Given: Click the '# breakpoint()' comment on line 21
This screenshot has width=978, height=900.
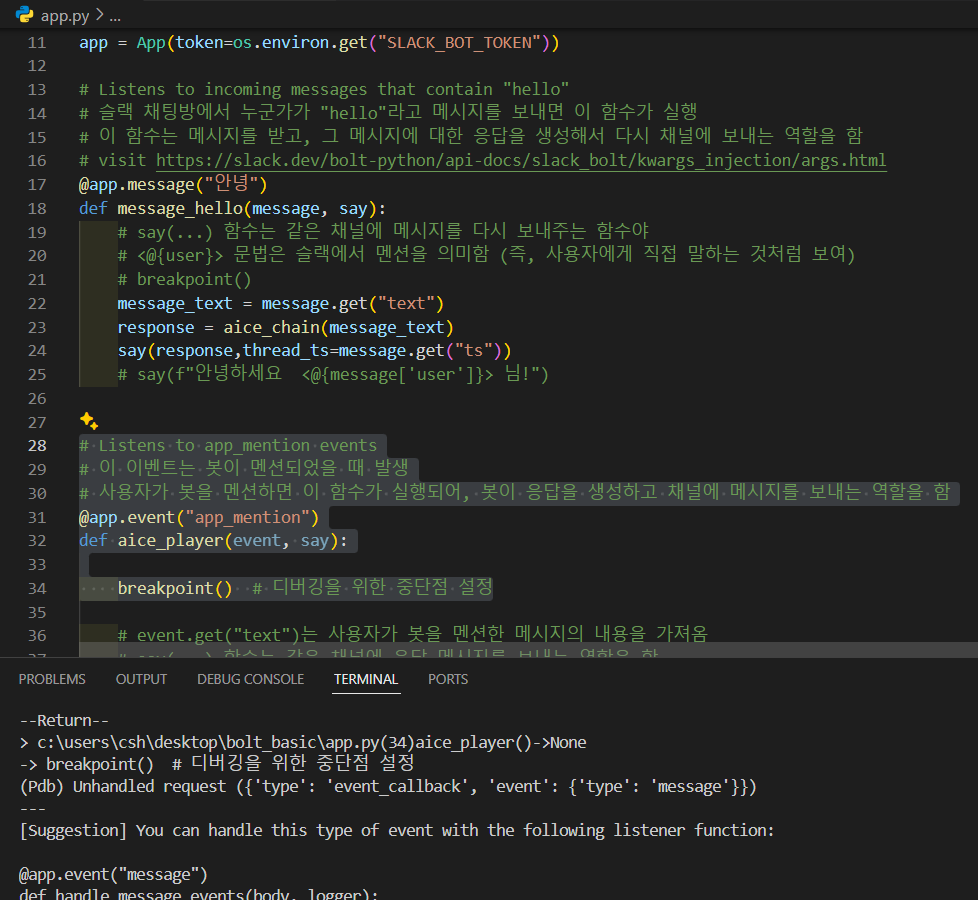Looking at the screenshot, I should click(185, 279).
